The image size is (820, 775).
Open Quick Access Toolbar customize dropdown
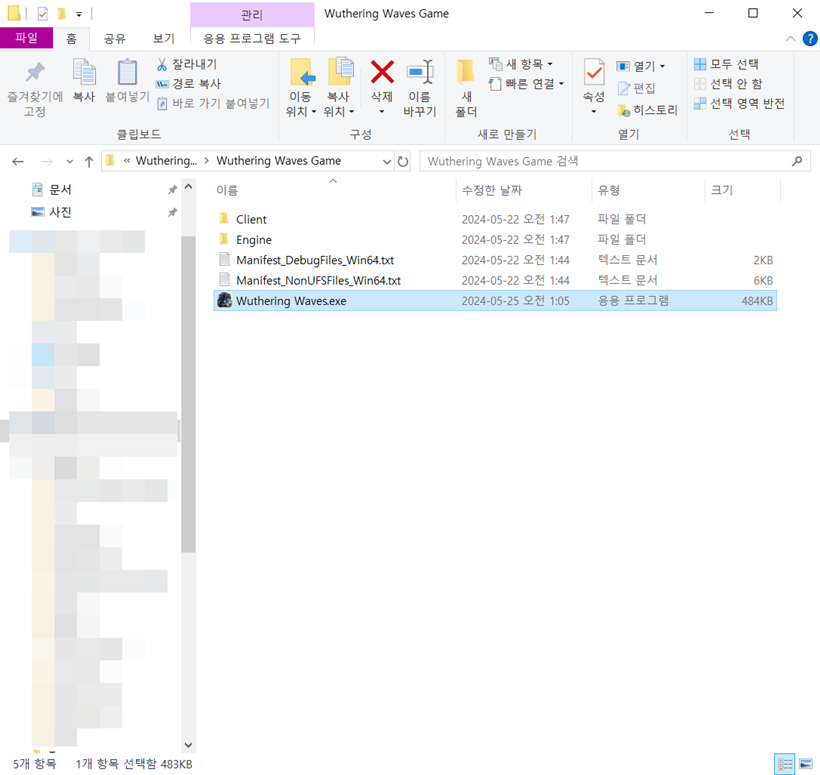79,14
